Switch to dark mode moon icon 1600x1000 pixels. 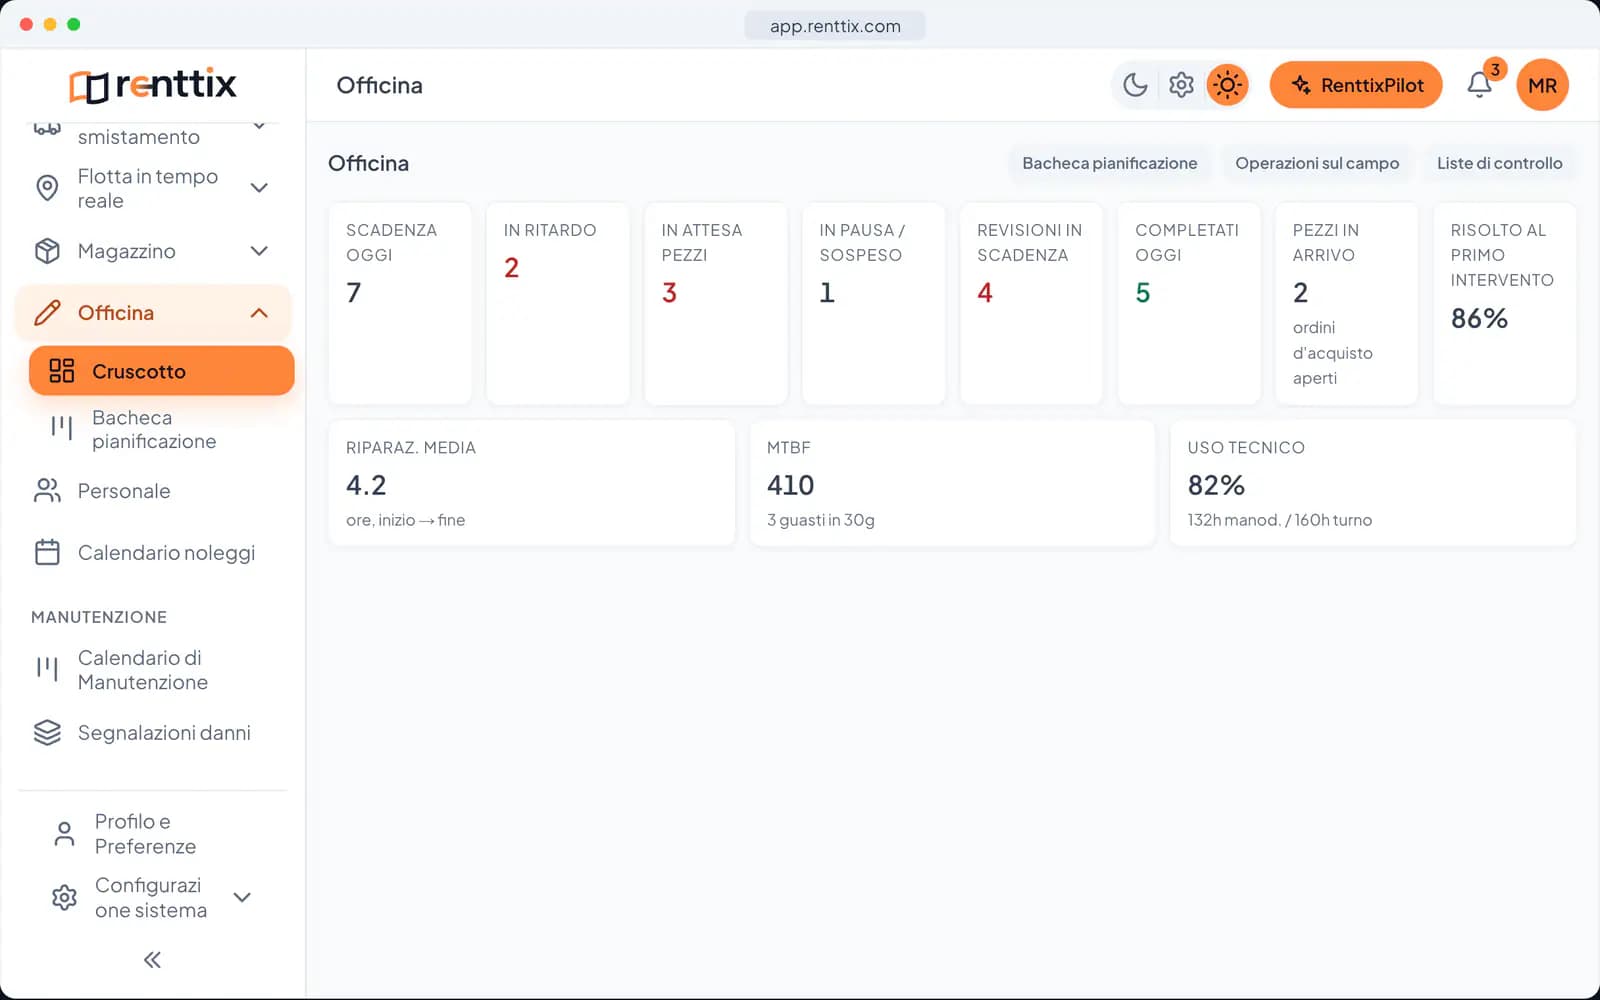[x=1135, y=85]
